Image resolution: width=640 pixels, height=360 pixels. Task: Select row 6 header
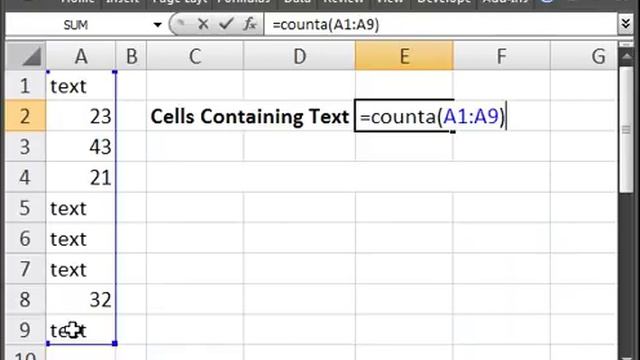[25, 238]
